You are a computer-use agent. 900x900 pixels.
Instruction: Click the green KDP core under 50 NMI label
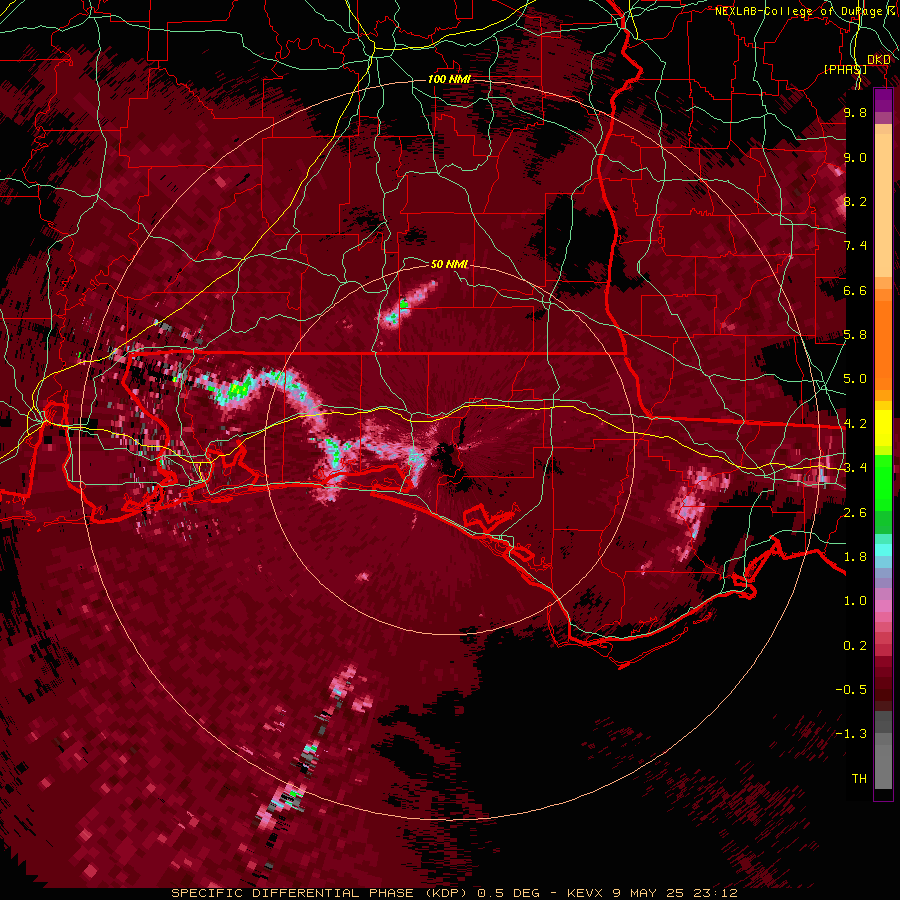coord(404,304)
